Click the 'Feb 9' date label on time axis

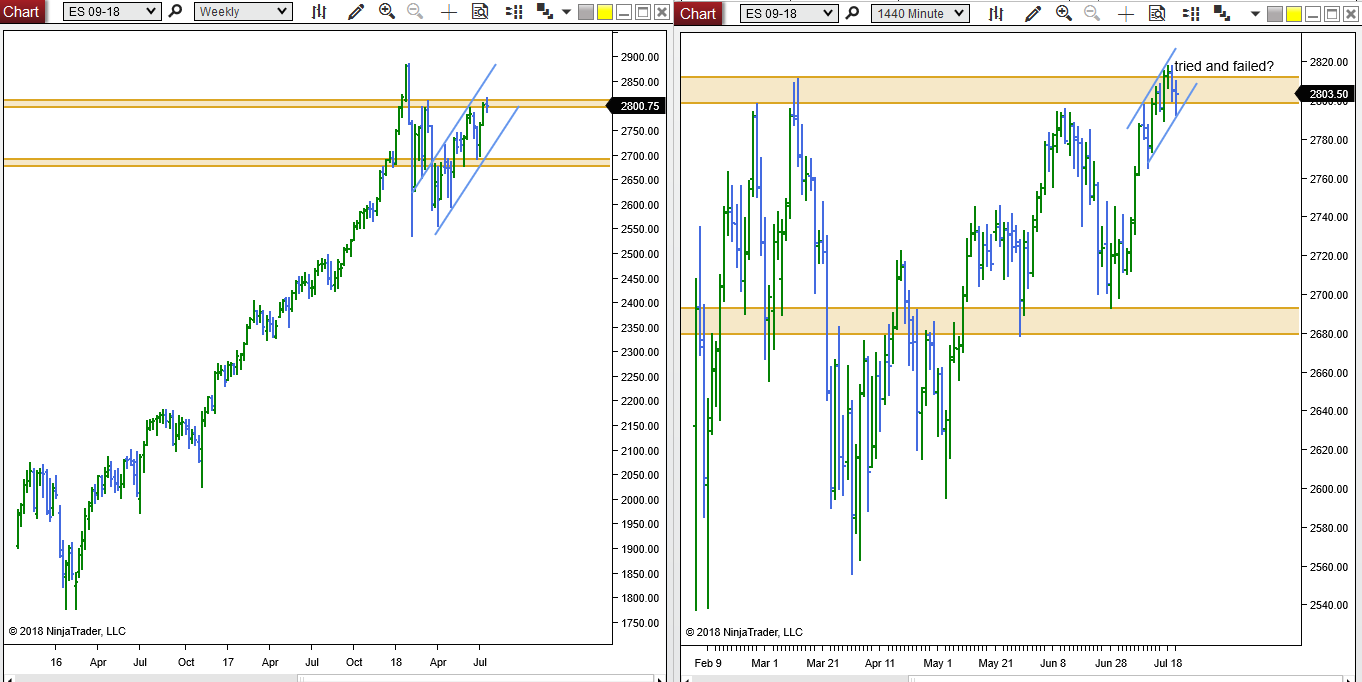pyautogui.click(x=707, y=663)
